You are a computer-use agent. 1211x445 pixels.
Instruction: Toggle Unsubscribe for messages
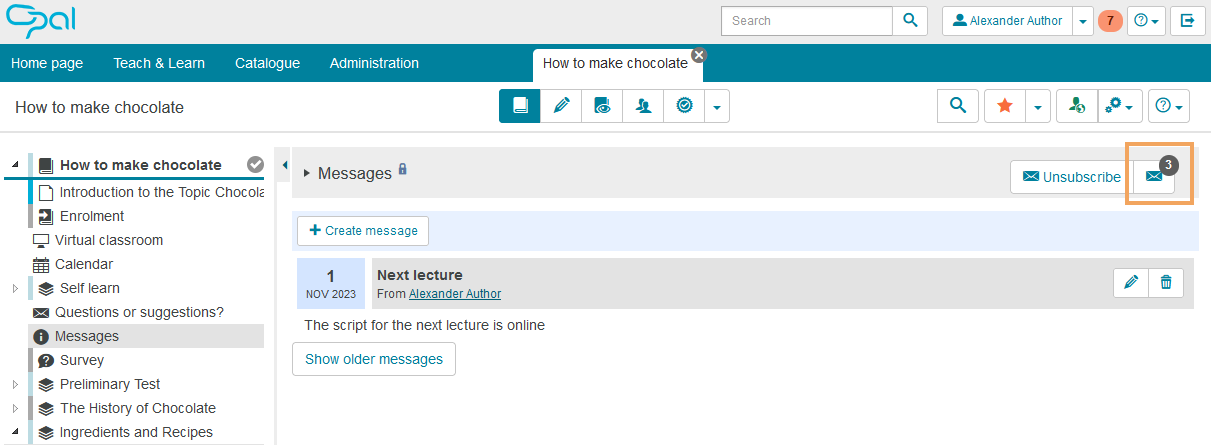pos(1071,177)
